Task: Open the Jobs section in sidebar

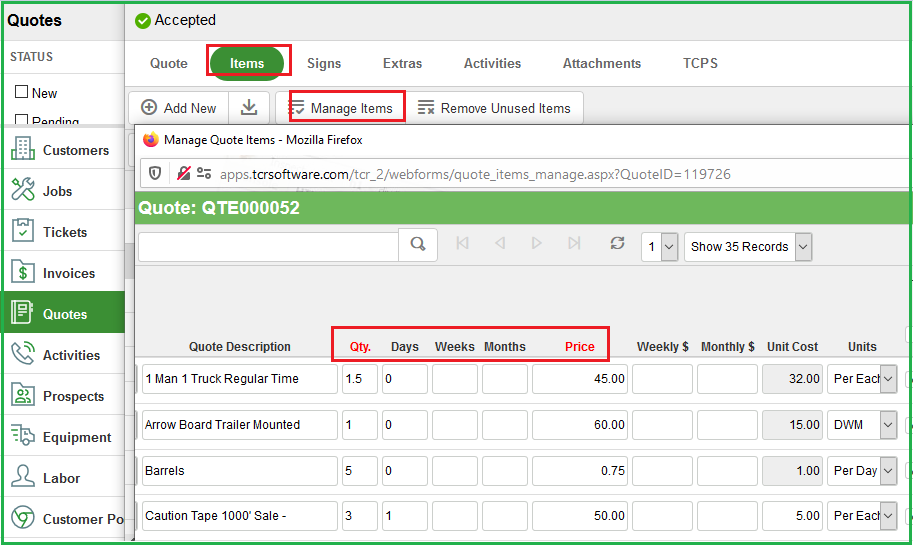Action: click(x=57, y=191)
